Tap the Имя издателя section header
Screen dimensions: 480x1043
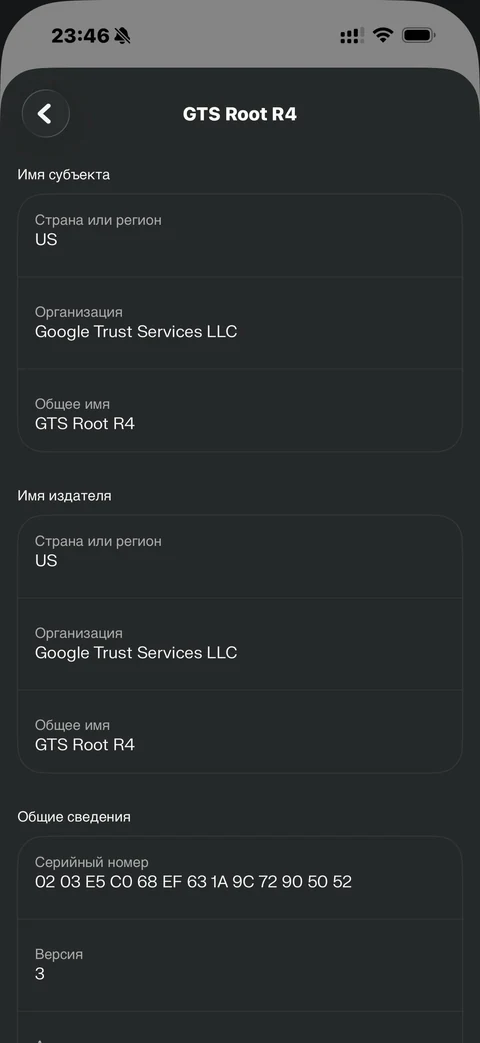click(x=64, y=496)
